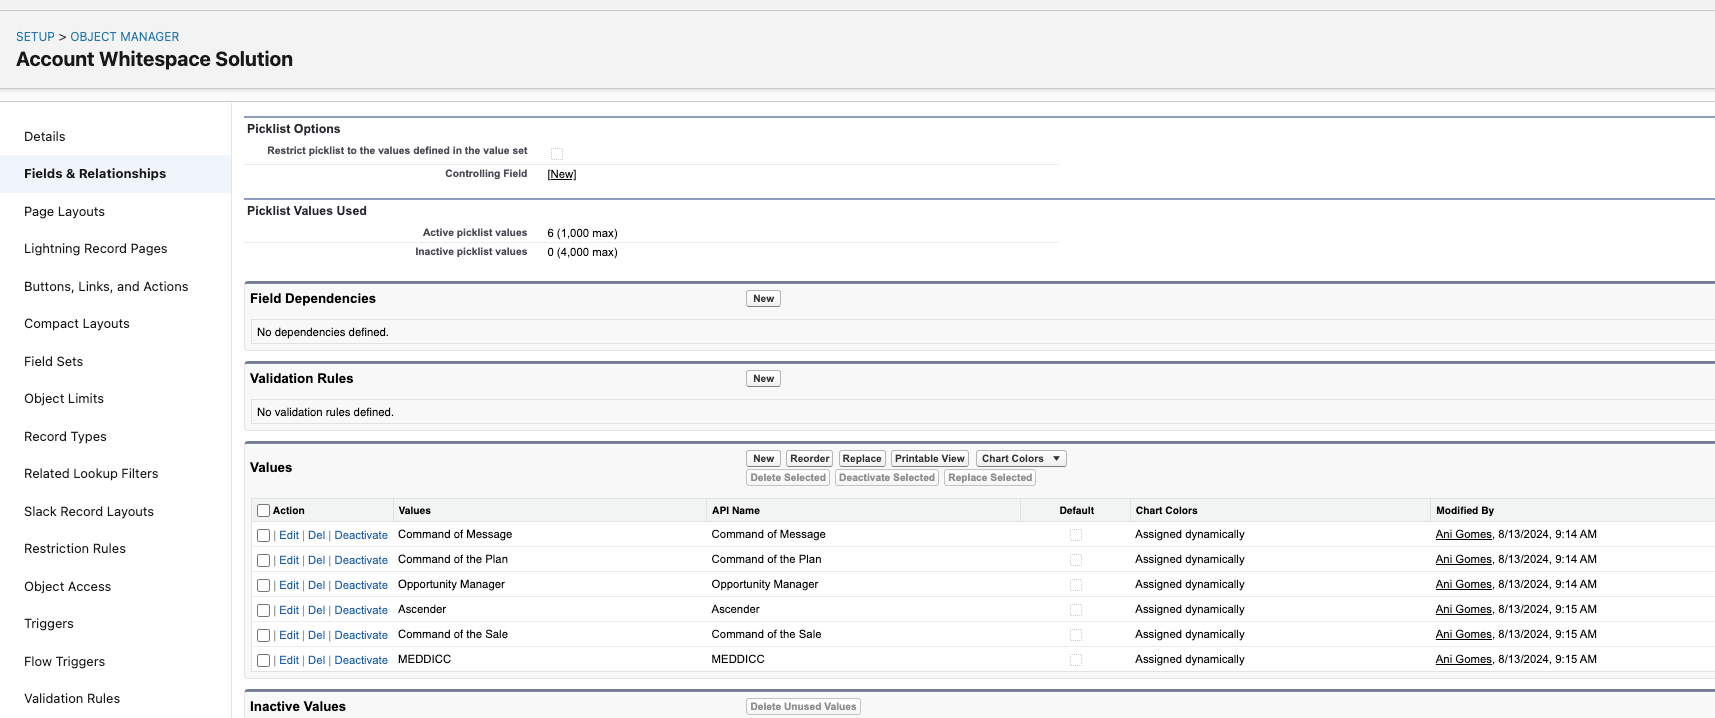Viewport: 1715px width, 718px height.
Task: Delete the Command of the Sale value
Action: coord(316,636)
